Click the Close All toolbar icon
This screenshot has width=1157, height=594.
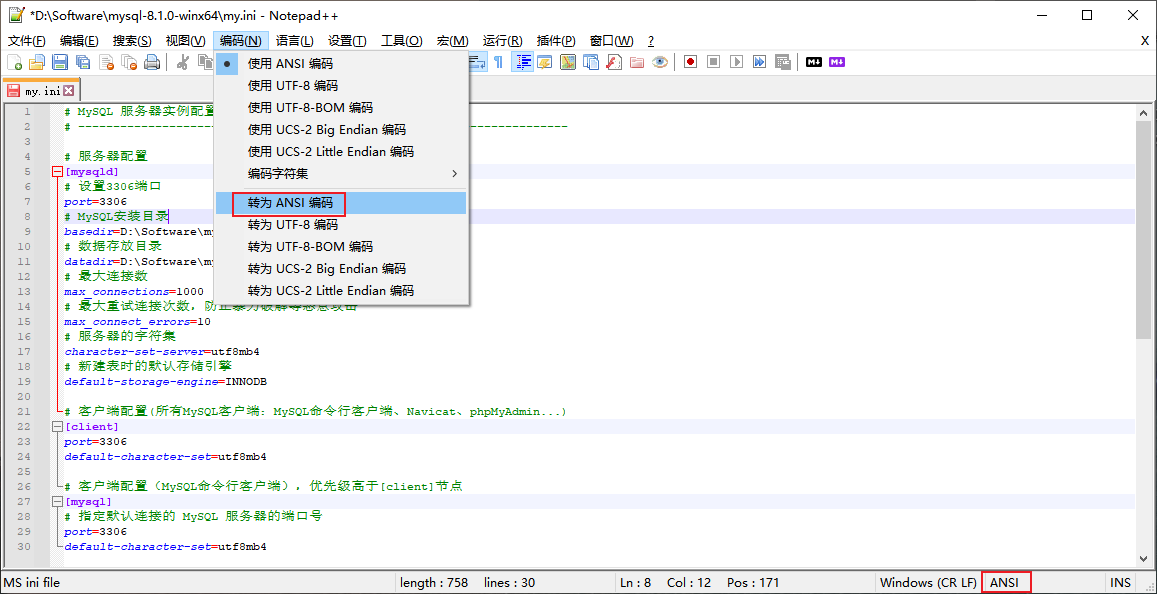[x=129, y=63]
